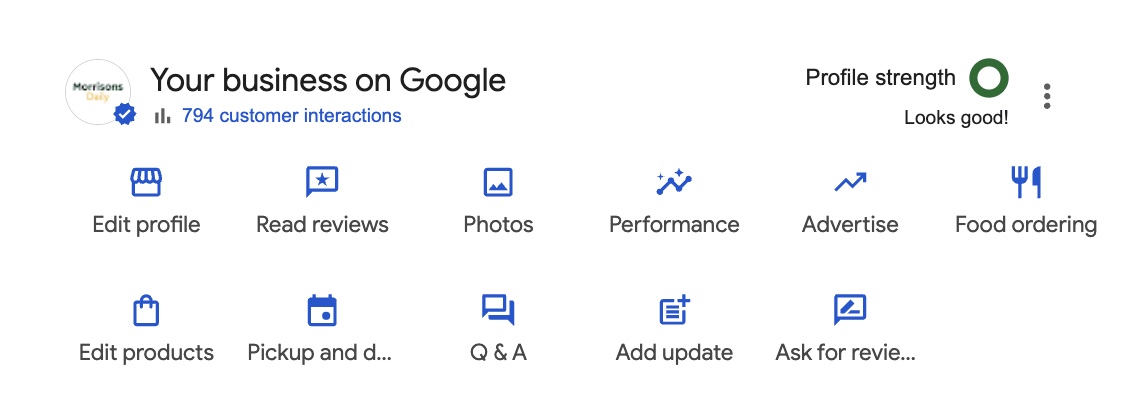Click the Add update post icon

pos(675,310)
